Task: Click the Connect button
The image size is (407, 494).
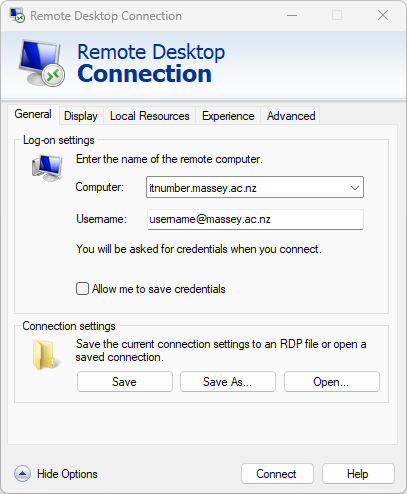Action: [277, 474]
